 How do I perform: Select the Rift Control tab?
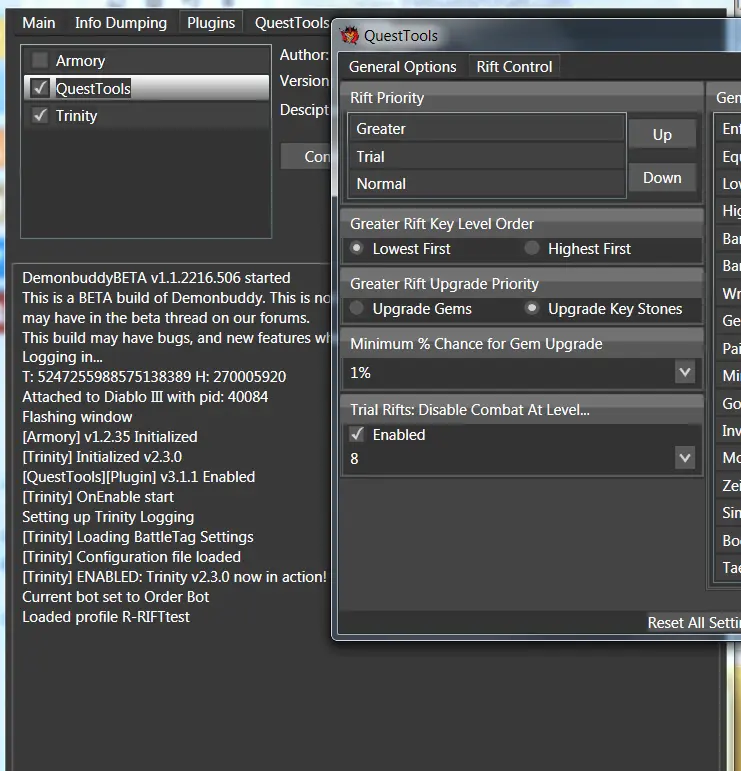514,66
